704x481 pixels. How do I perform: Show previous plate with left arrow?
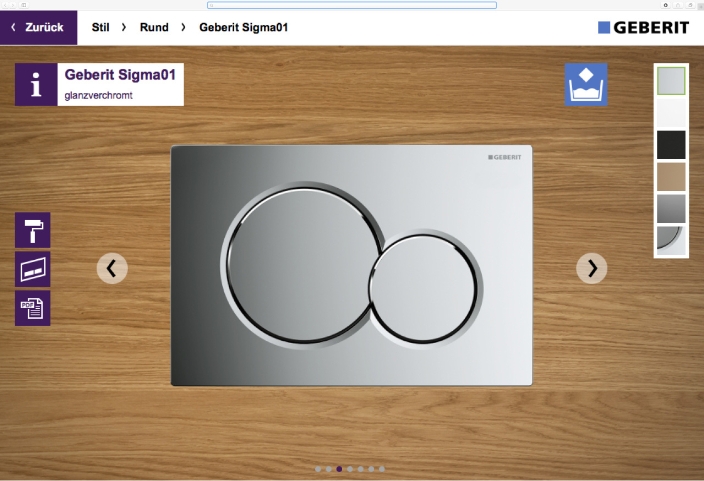(x=112, y=269)
